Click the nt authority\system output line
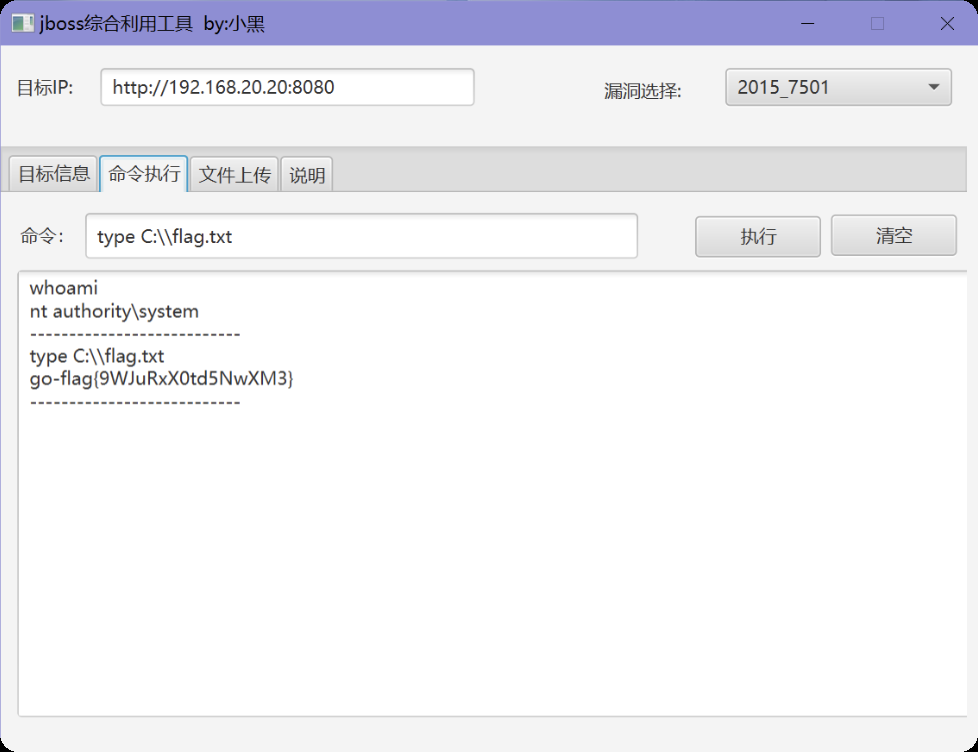 coord(114,312)
